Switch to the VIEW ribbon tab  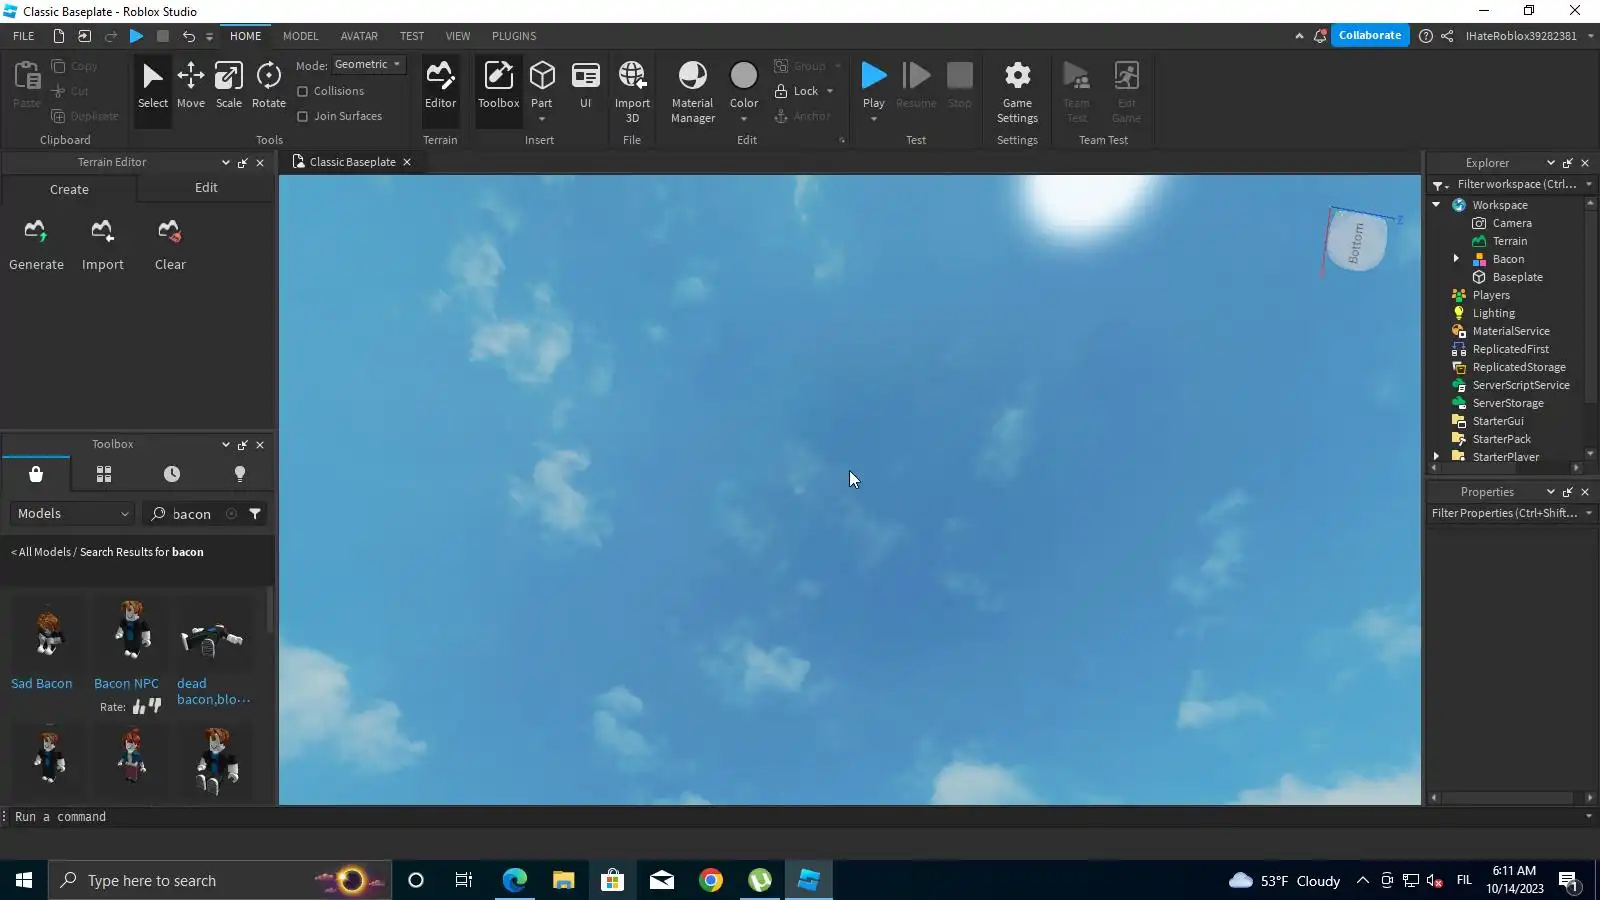pyautogui.click(x=458, y=36)
